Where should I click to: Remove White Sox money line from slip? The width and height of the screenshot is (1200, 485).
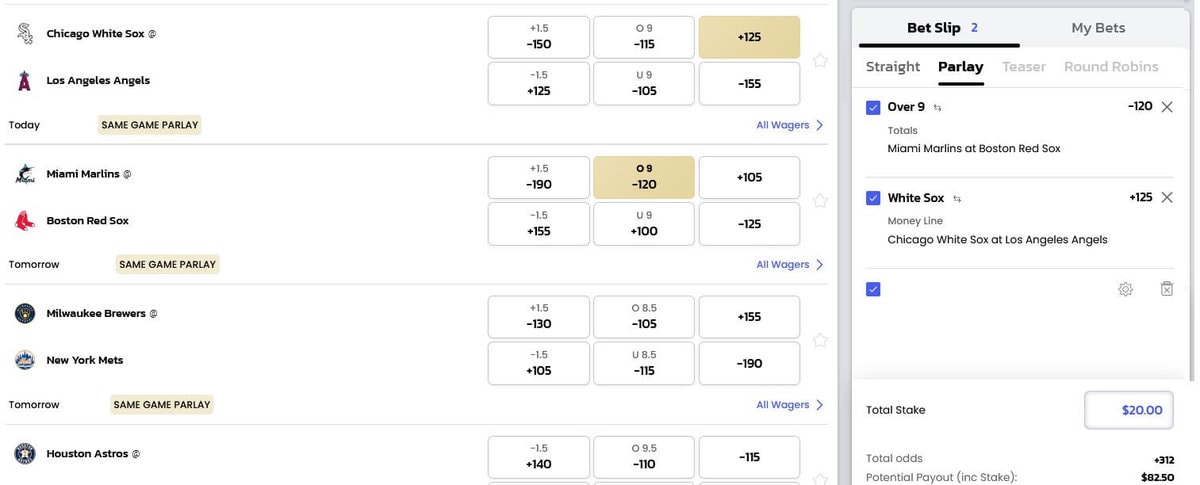coord(1167,198)
